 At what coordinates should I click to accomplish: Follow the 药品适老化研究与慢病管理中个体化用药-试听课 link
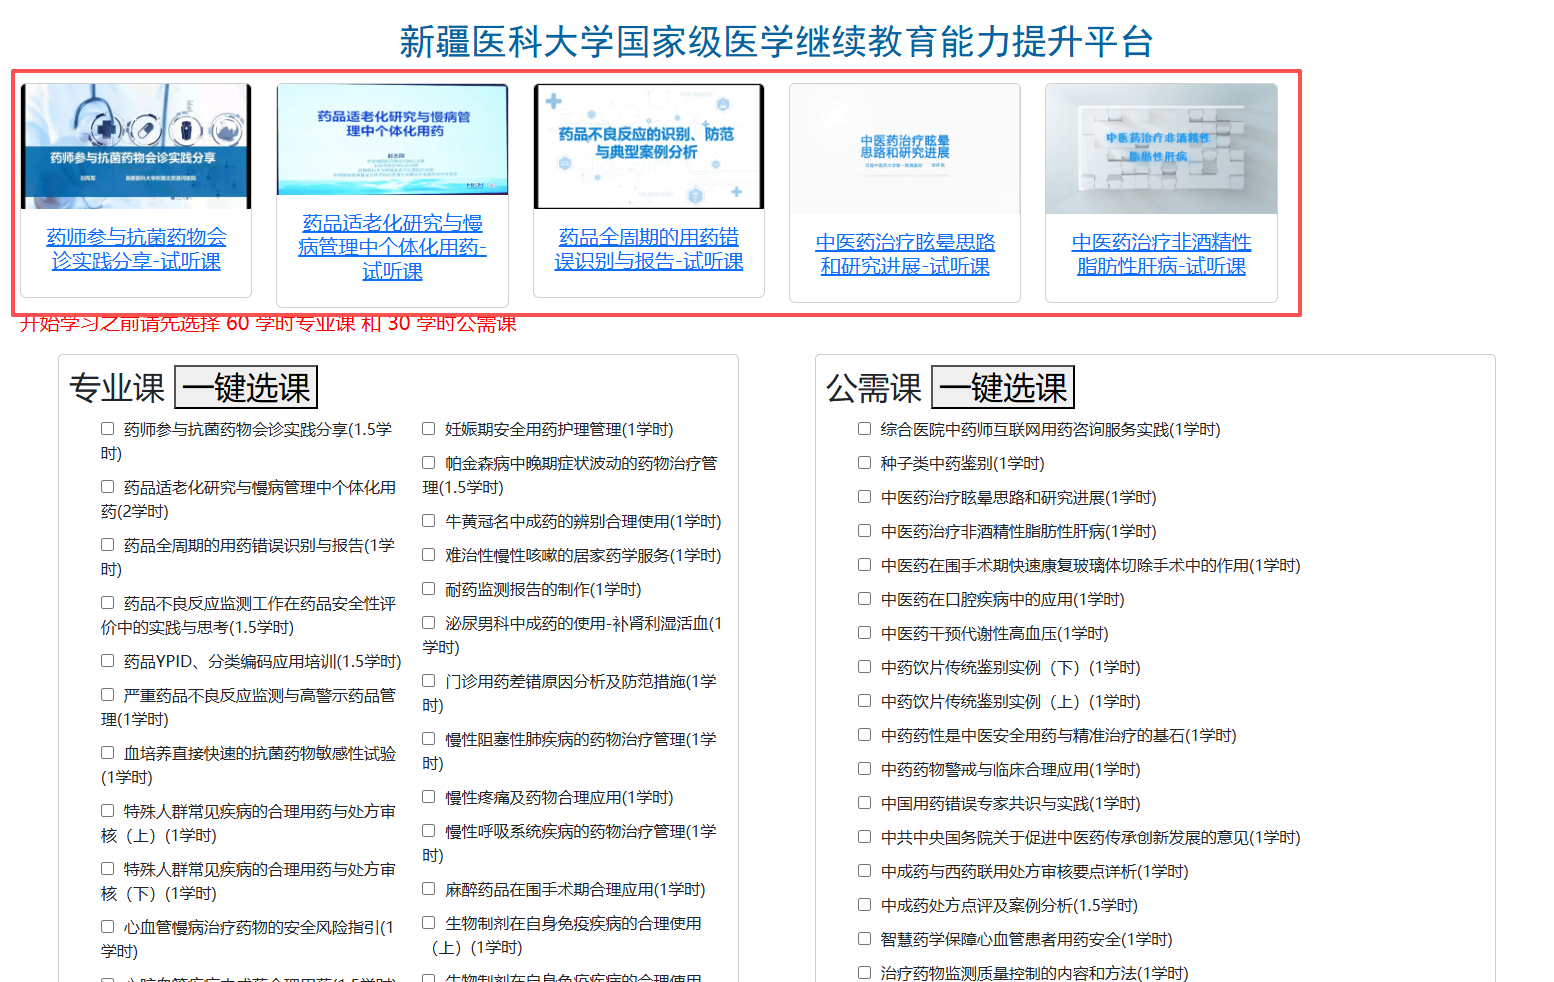[x=392, y=247]
